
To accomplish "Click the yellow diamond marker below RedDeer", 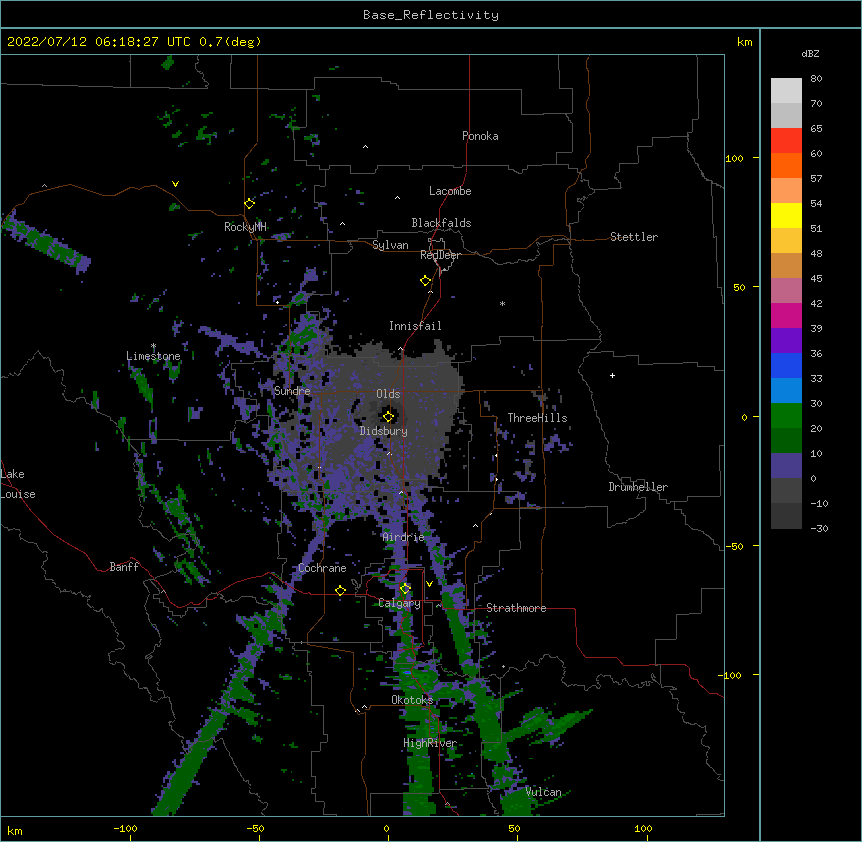I will (x=425, y=281).
